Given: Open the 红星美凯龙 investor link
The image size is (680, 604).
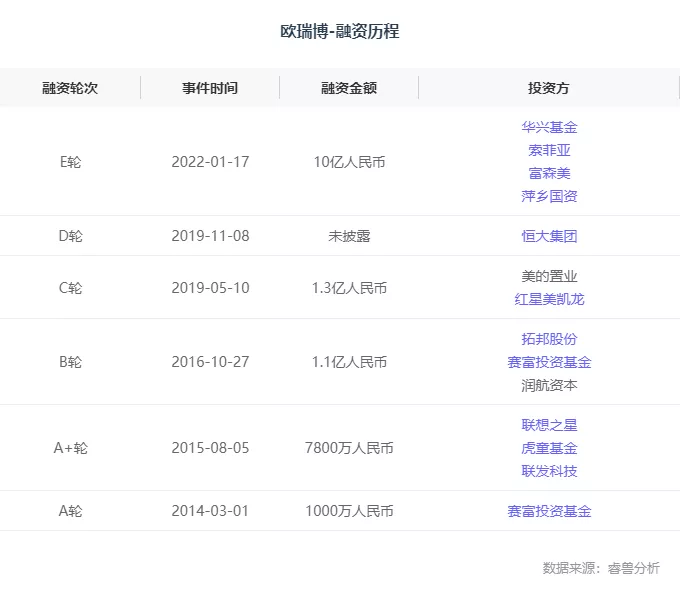Looking at the screenshot, I should tap(549, 299).
